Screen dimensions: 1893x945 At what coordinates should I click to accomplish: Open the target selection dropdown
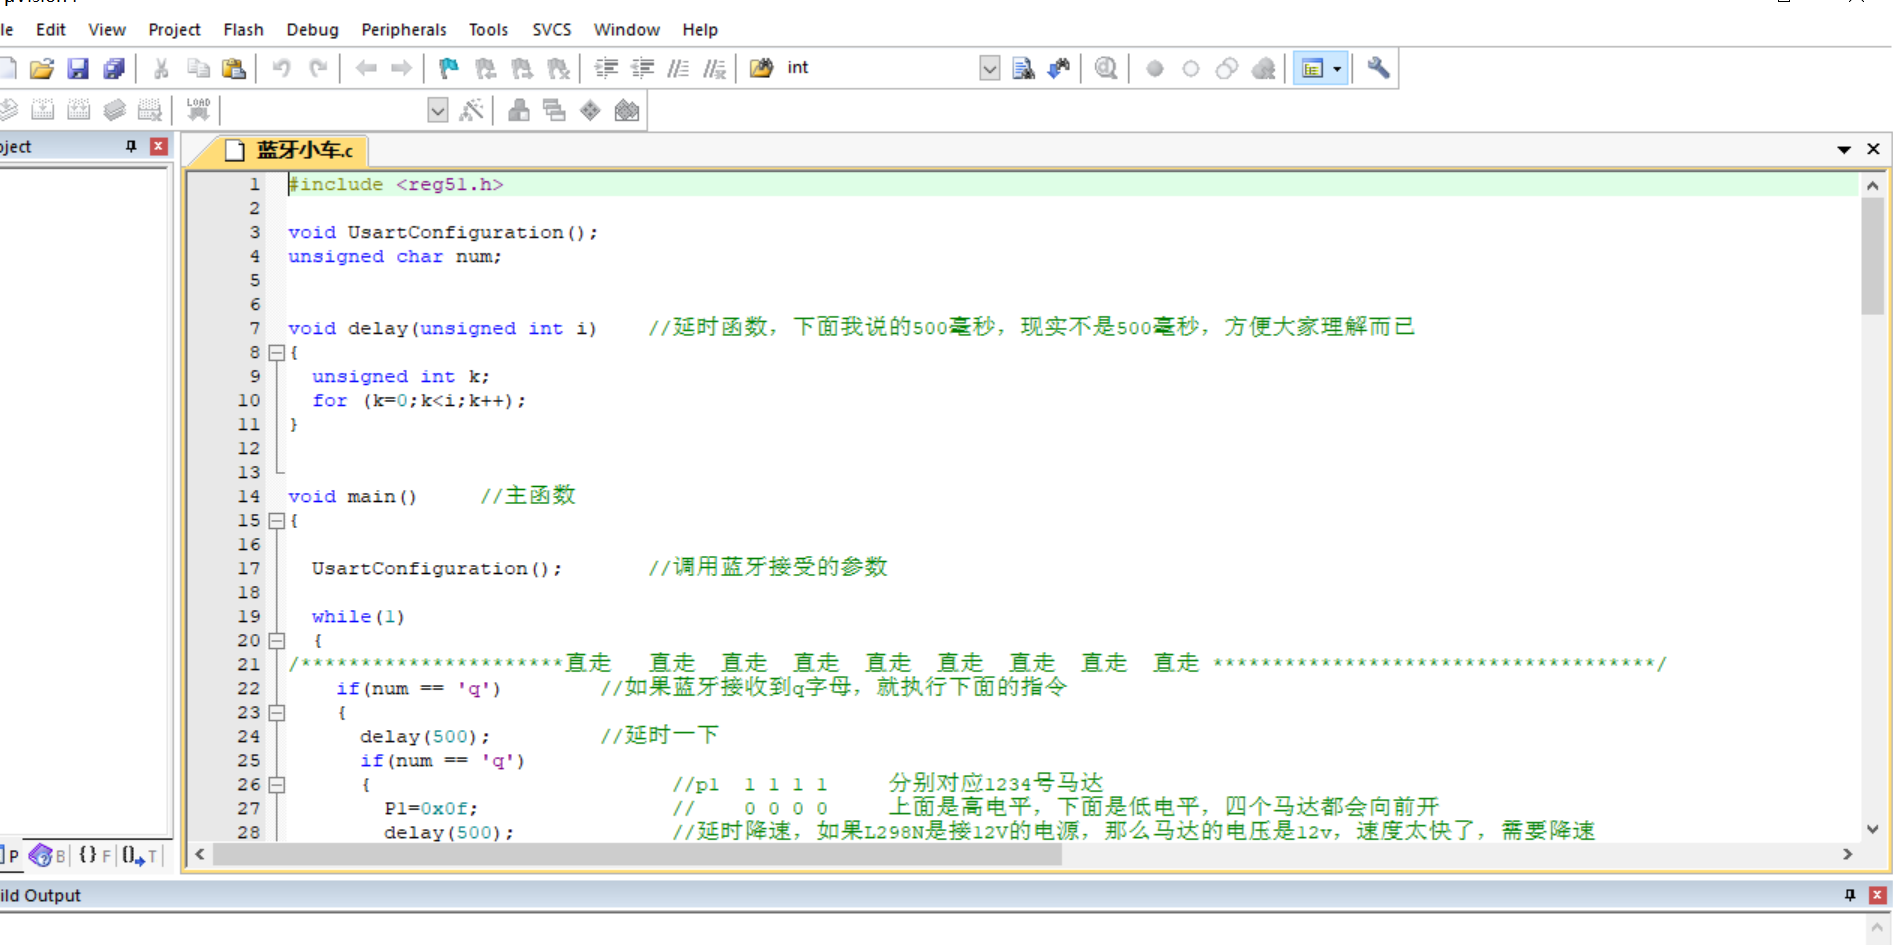point(437,110)
